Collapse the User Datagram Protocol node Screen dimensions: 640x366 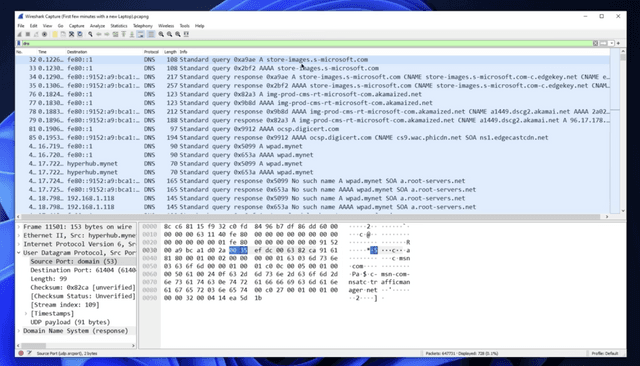(x=19, y=253)
